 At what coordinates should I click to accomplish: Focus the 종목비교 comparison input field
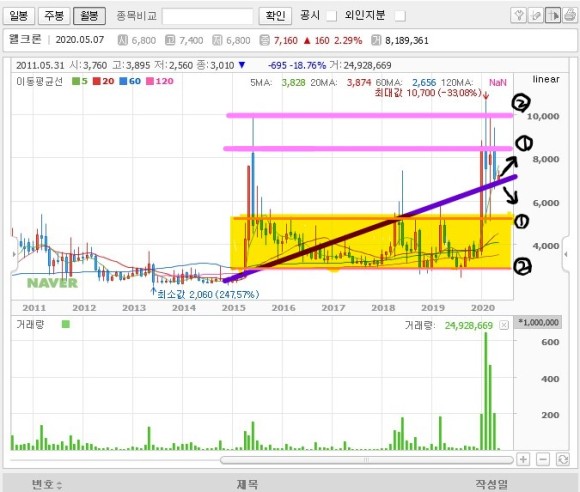click(208, 16)
